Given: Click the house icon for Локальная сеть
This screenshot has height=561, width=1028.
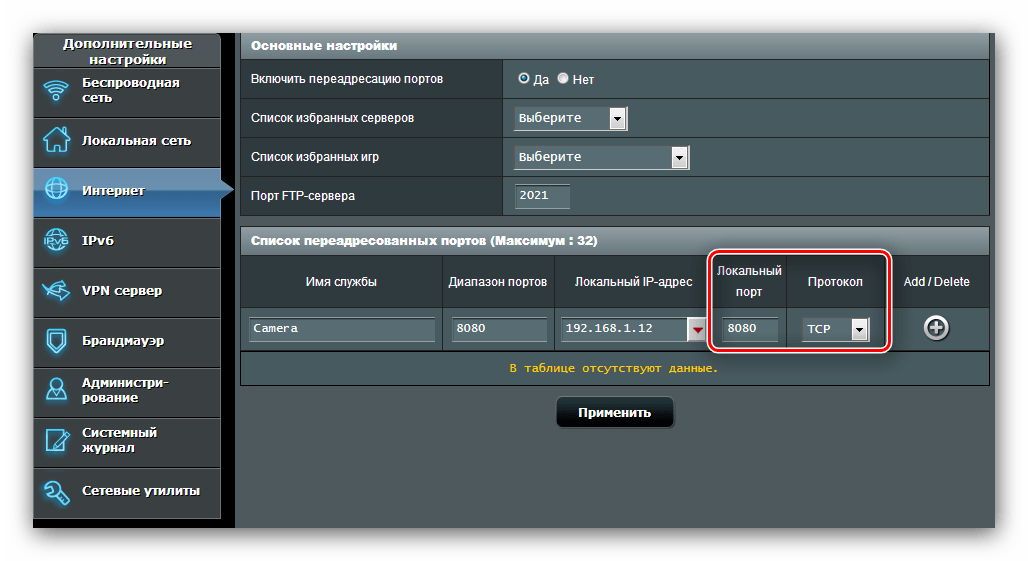Looking at the screenshot, I should (x=56, y=140).
